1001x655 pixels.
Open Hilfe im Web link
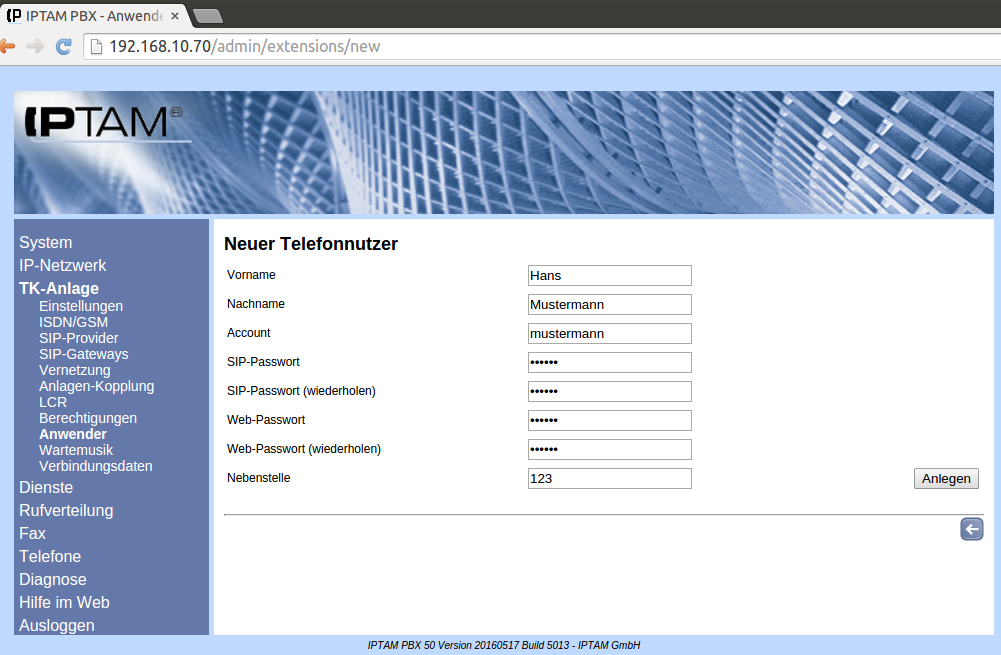pos(64,602)
